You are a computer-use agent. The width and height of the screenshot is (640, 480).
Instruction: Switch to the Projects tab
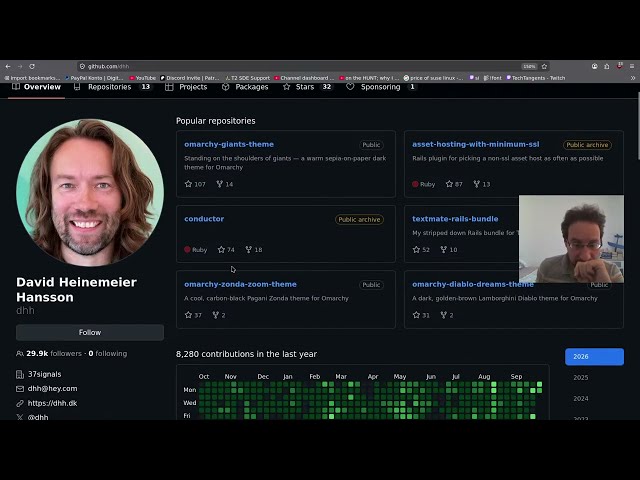[186, 87]
